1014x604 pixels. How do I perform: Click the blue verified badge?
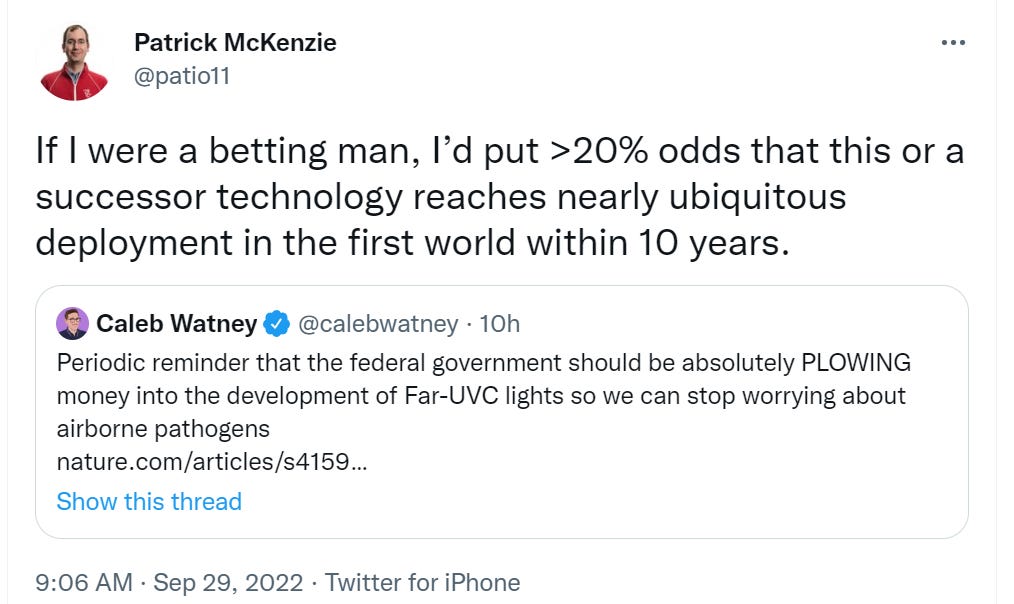click(x=276, y=324)
